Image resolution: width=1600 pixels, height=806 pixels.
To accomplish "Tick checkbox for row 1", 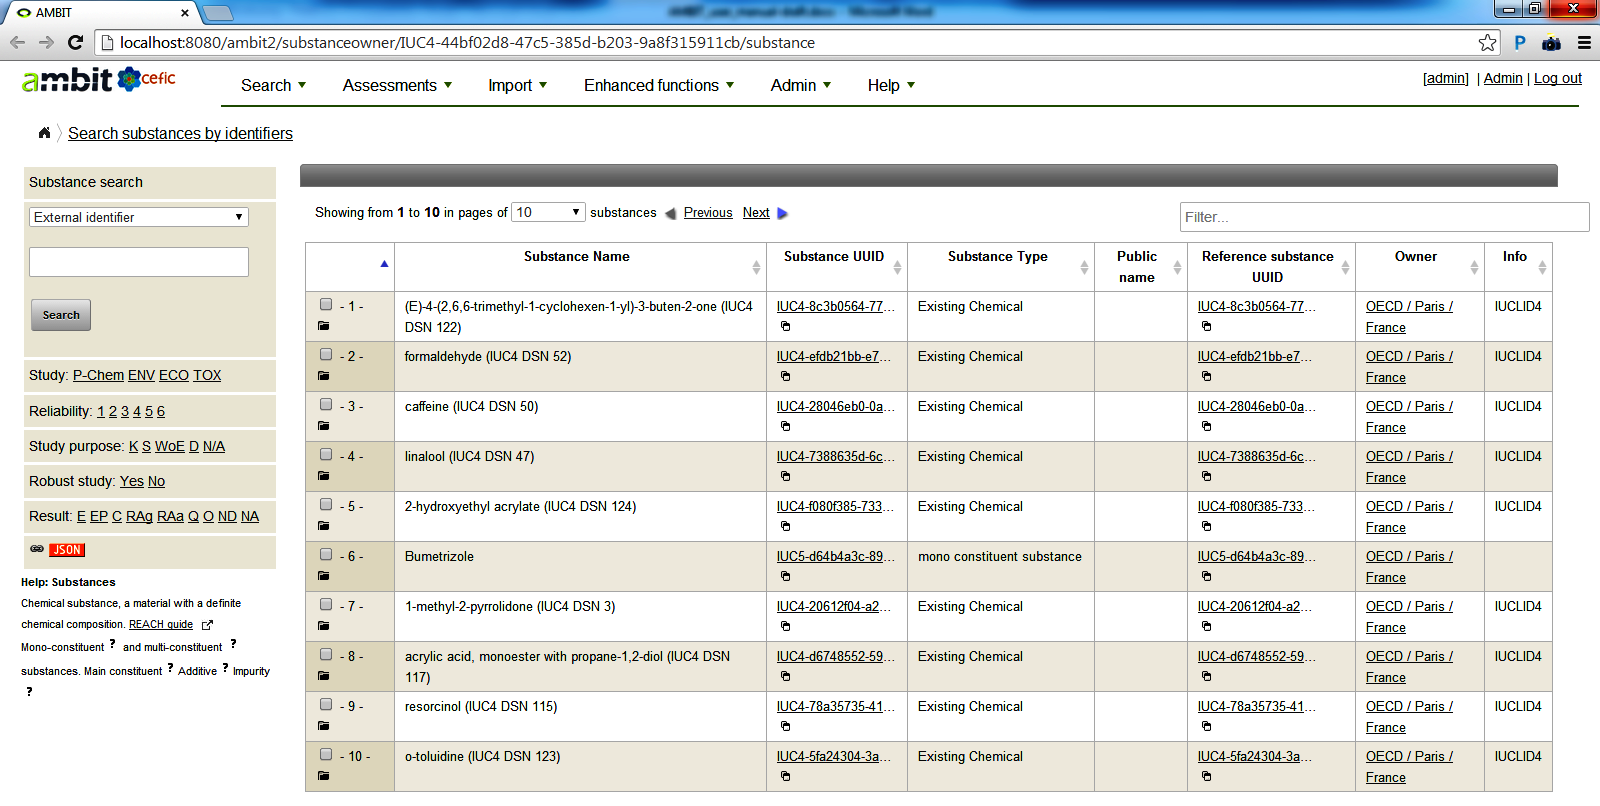I will (326, 304).
